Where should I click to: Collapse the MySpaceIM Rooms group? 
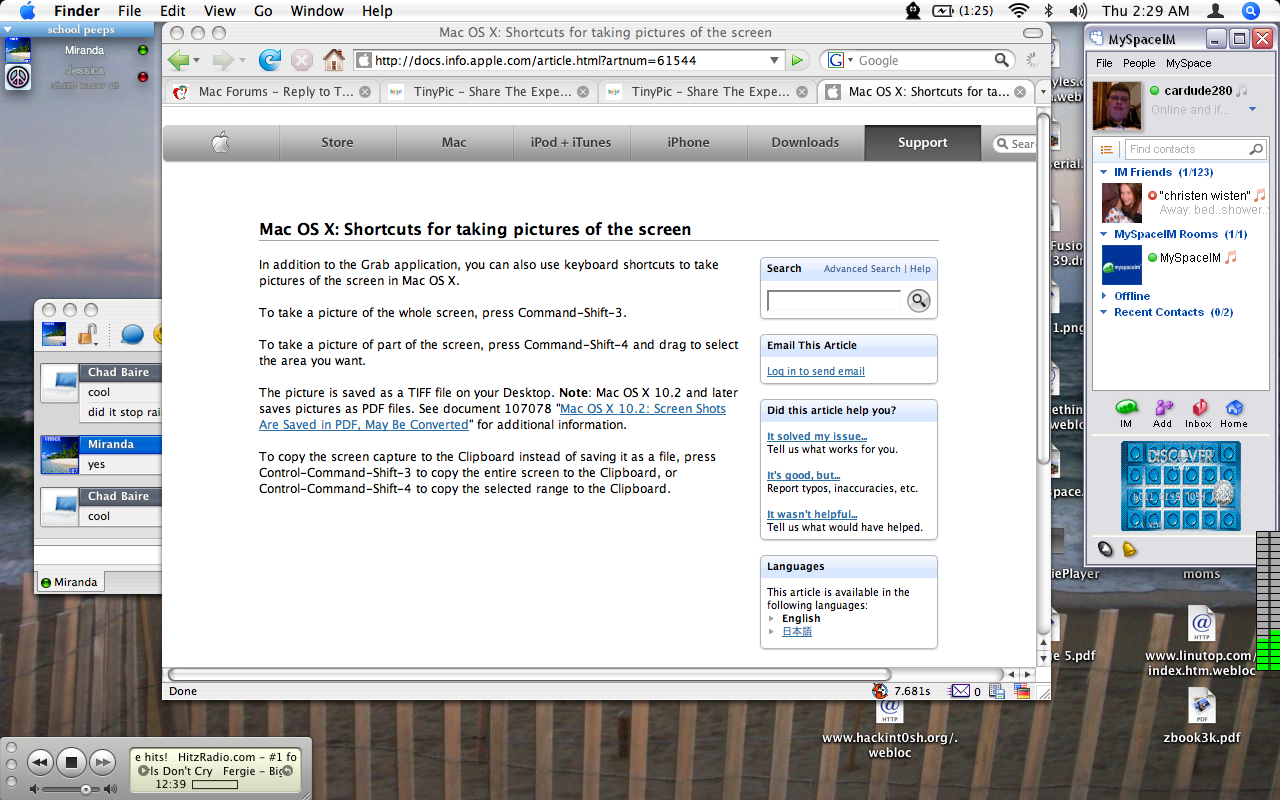[x=1105, y=234]
